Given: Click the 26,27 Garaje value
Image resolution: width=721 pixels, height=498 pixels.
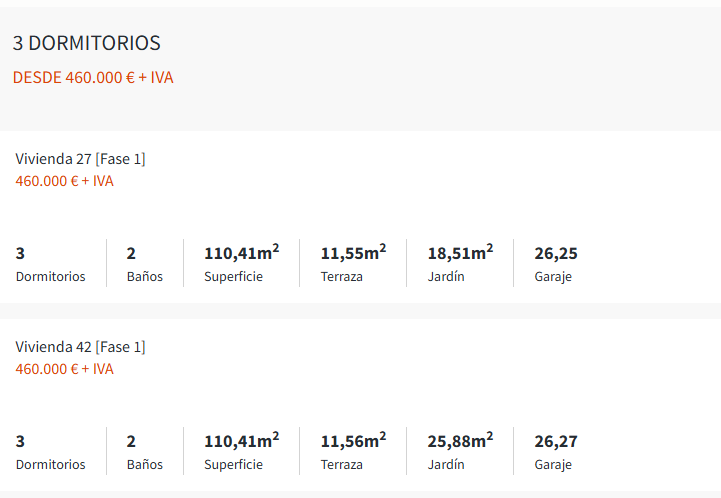Looking at the screenshot, I should [556, 441].
